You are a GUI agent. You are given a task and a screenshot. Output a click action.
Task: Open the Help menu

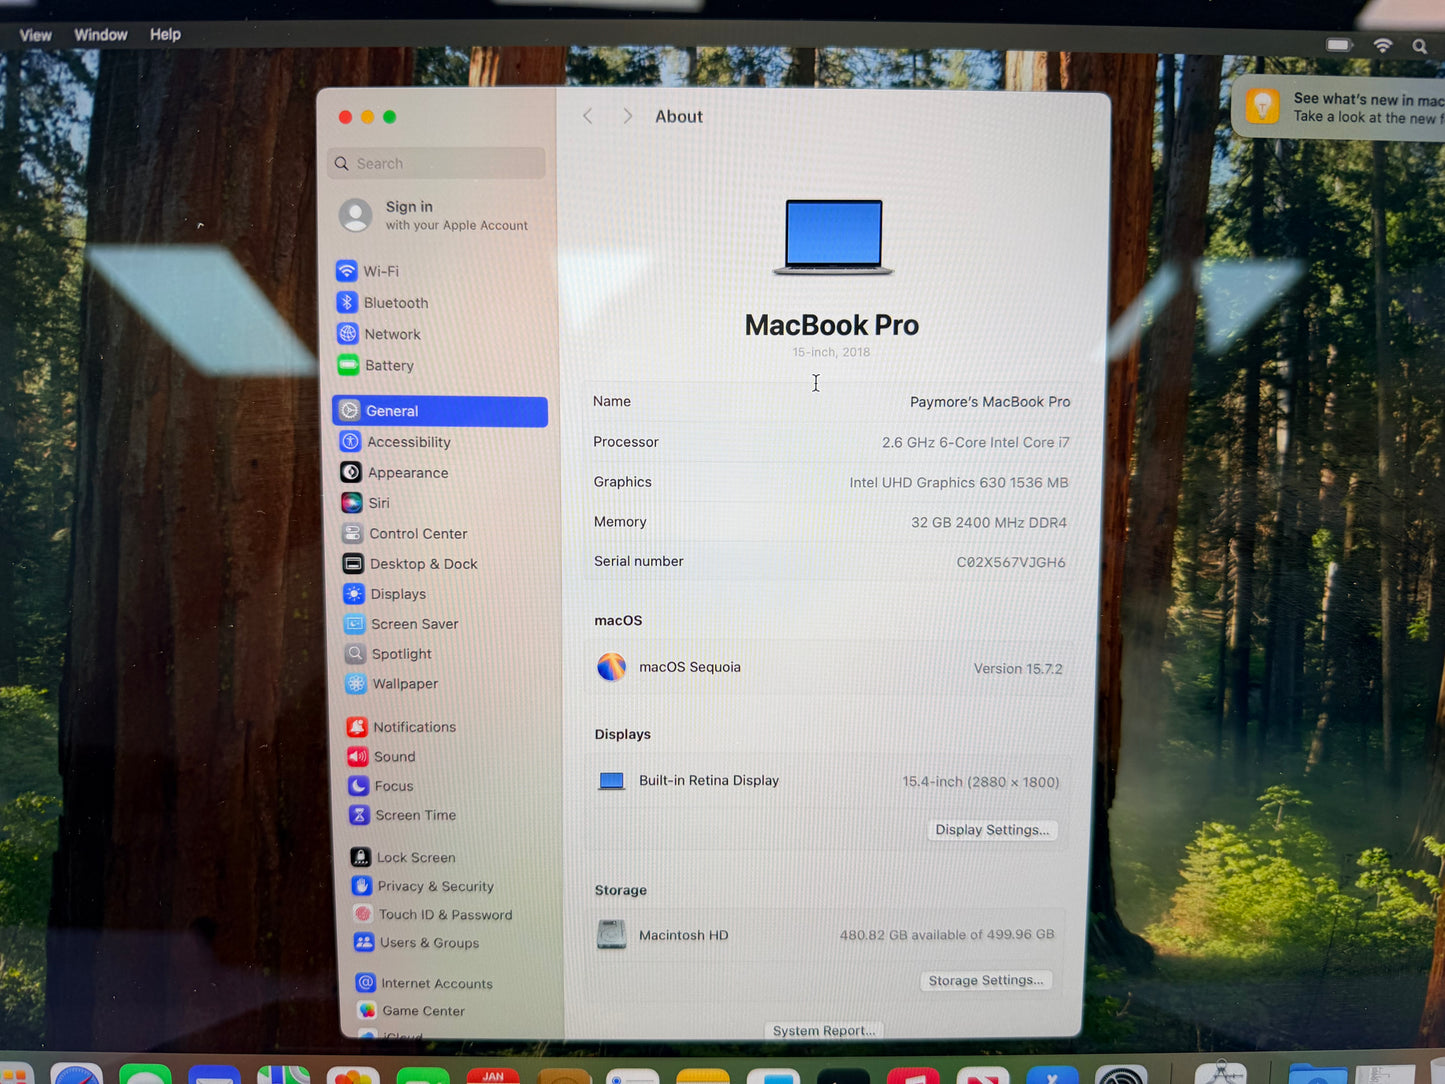[165, 33]
